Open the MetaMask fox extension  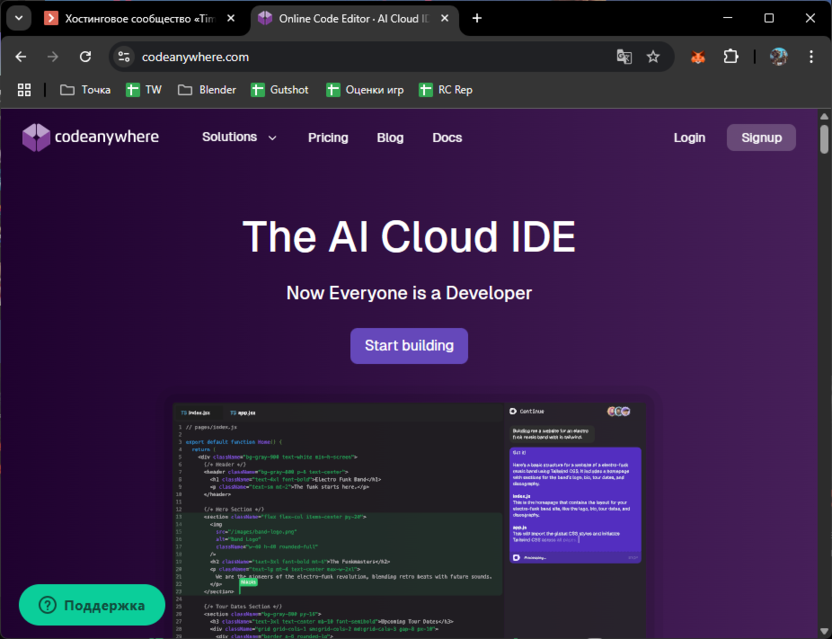(x=698, y=57)
